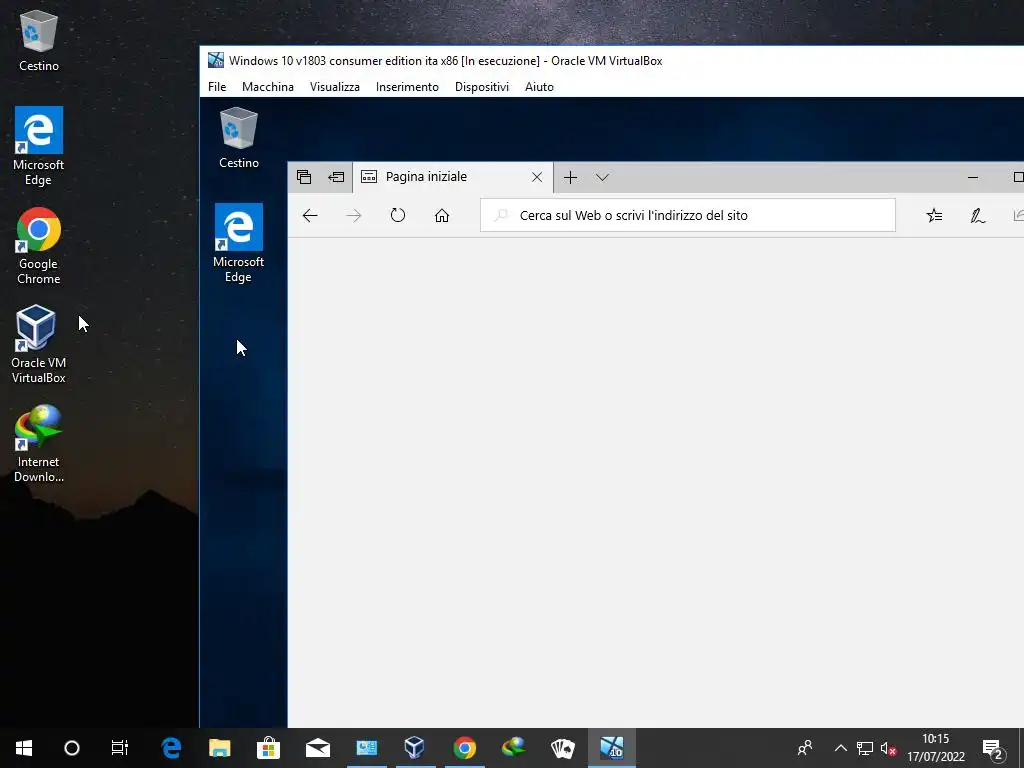The height and width of the screenshot is (768, 1024).
Task: Open the Windows Start menu
Action: click(24, 748)
